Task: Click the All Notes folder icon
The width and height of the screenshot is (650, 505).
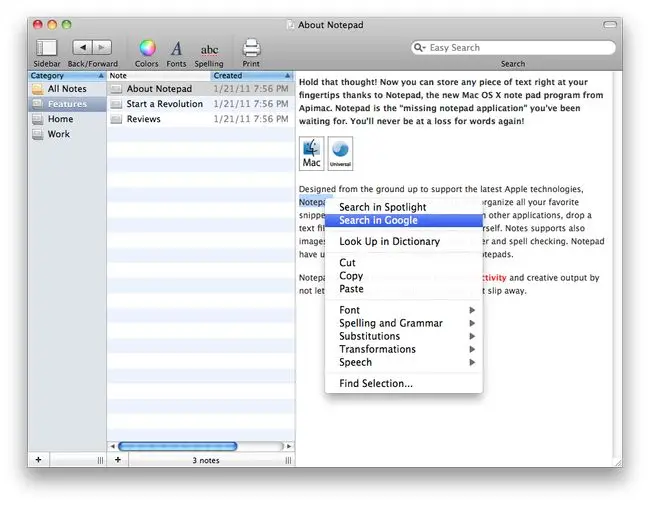Action: 38,89
